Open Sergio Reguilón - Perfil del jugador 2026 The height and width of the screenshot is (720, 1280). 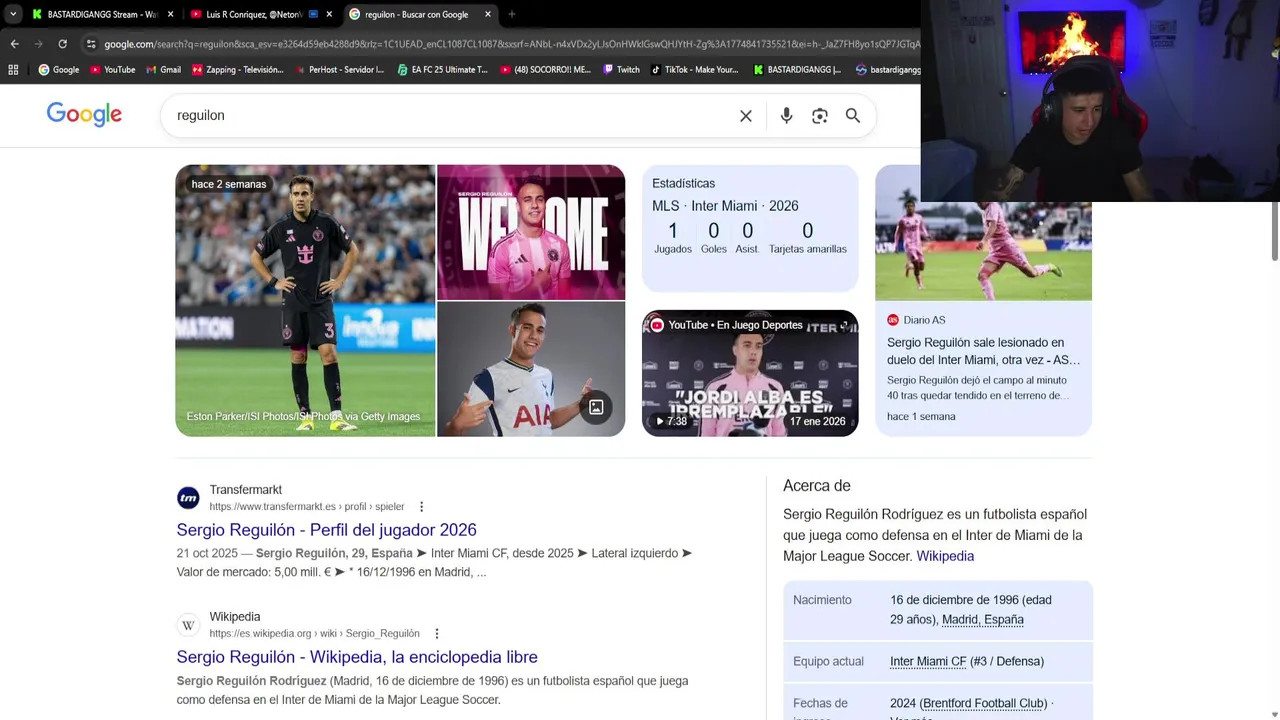click(326, 530)
